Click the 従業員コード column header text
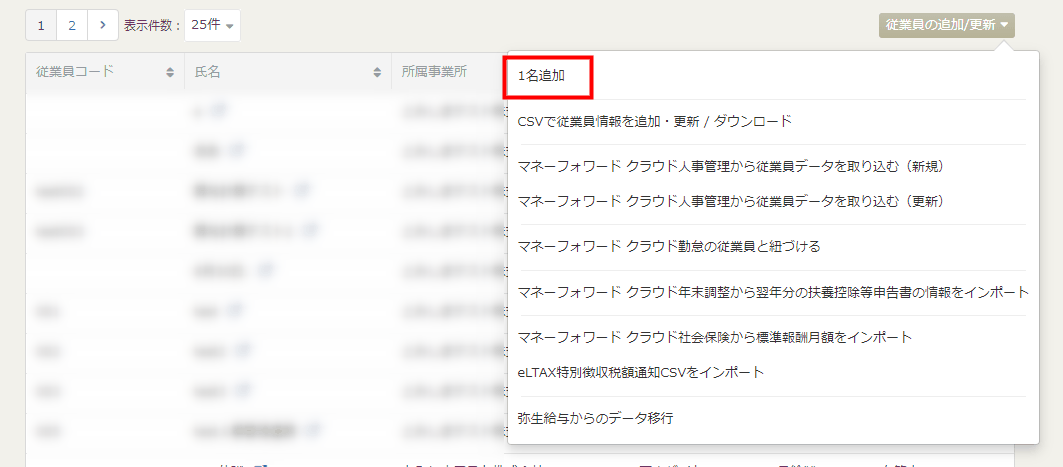The width and height of the screenshot is (1063, 467). click(75, 71)
